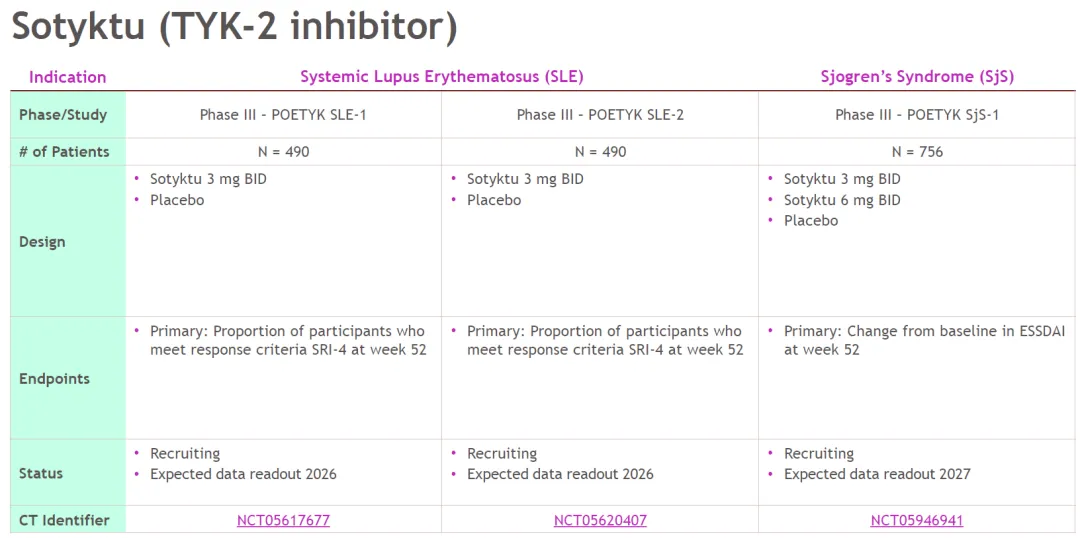Click the Systemic Lupus Erythematosus (SLE) heading
The height and width of the screenshot is (538, 1080).
tap(441, 77)
